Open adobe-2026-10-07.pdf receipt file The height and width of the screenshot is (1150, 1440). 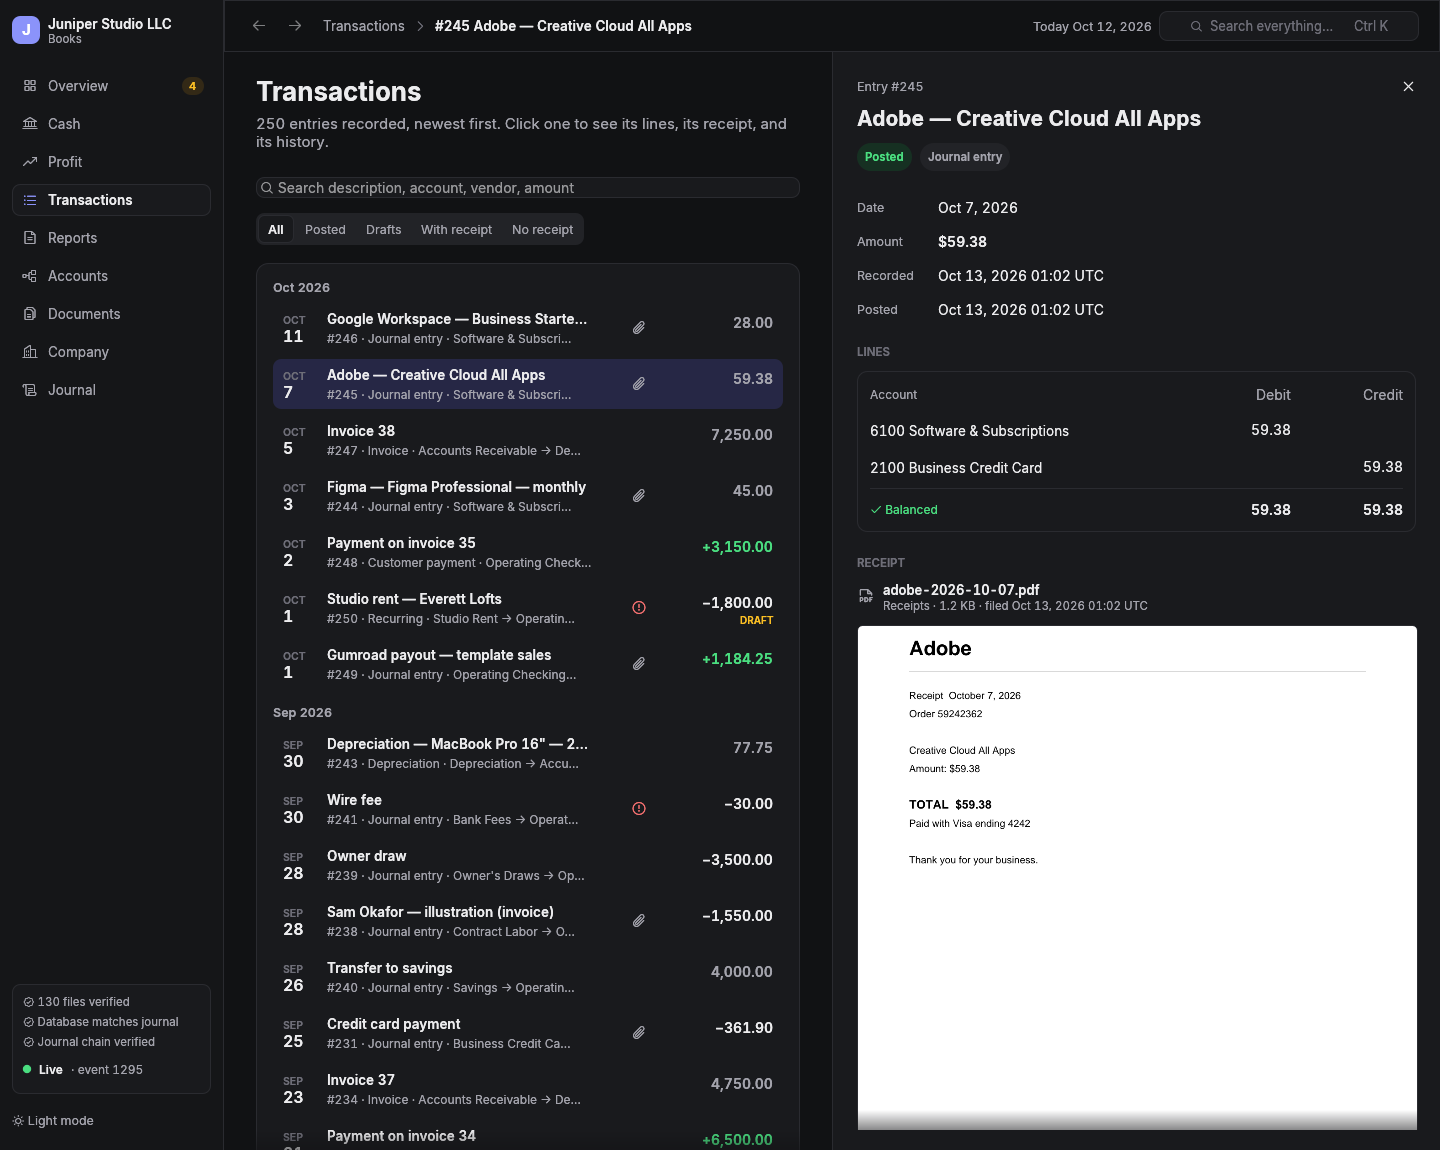961,590
